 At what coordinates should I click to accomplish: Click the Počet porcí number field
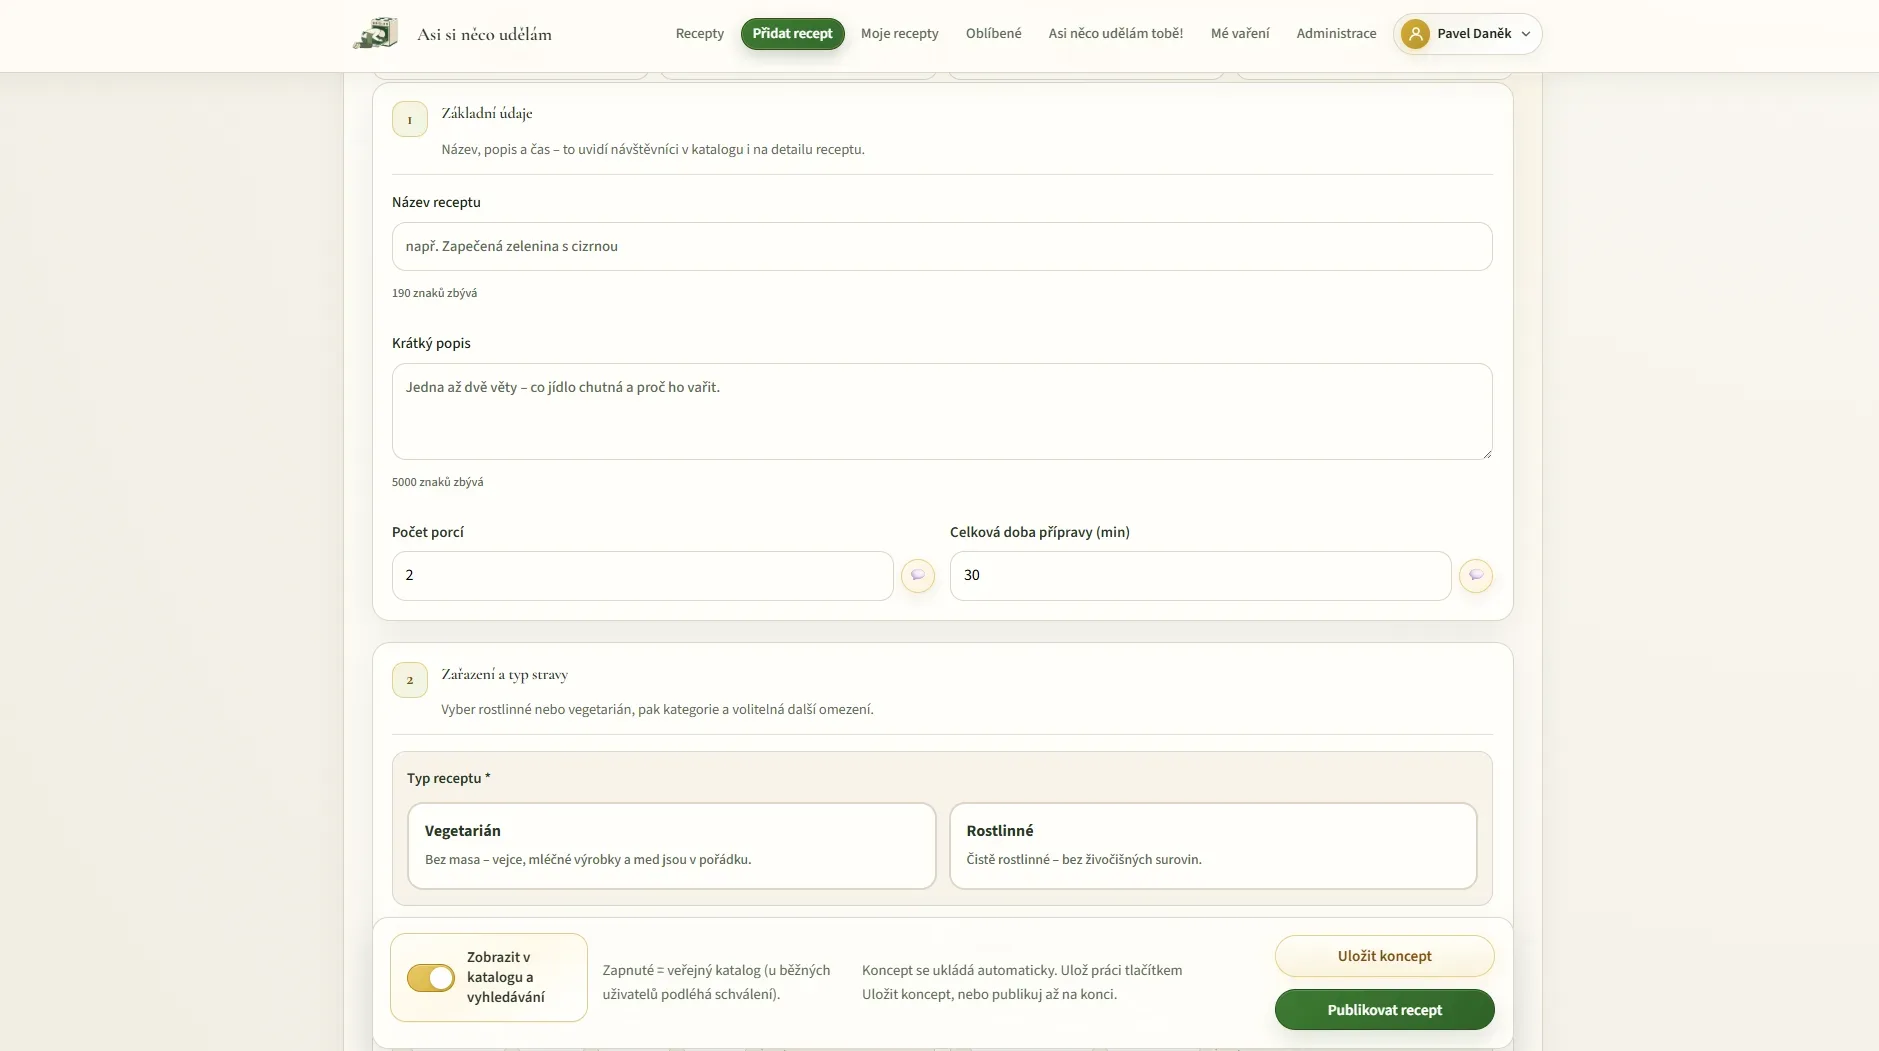pos(643,576)
